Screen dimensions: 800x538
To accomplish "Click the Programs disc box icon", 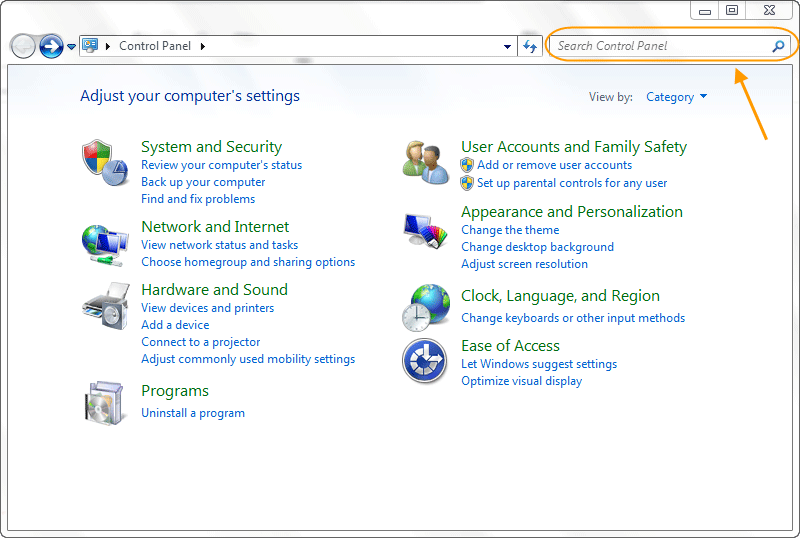I will pyautogui.click(x=104, y=403).
